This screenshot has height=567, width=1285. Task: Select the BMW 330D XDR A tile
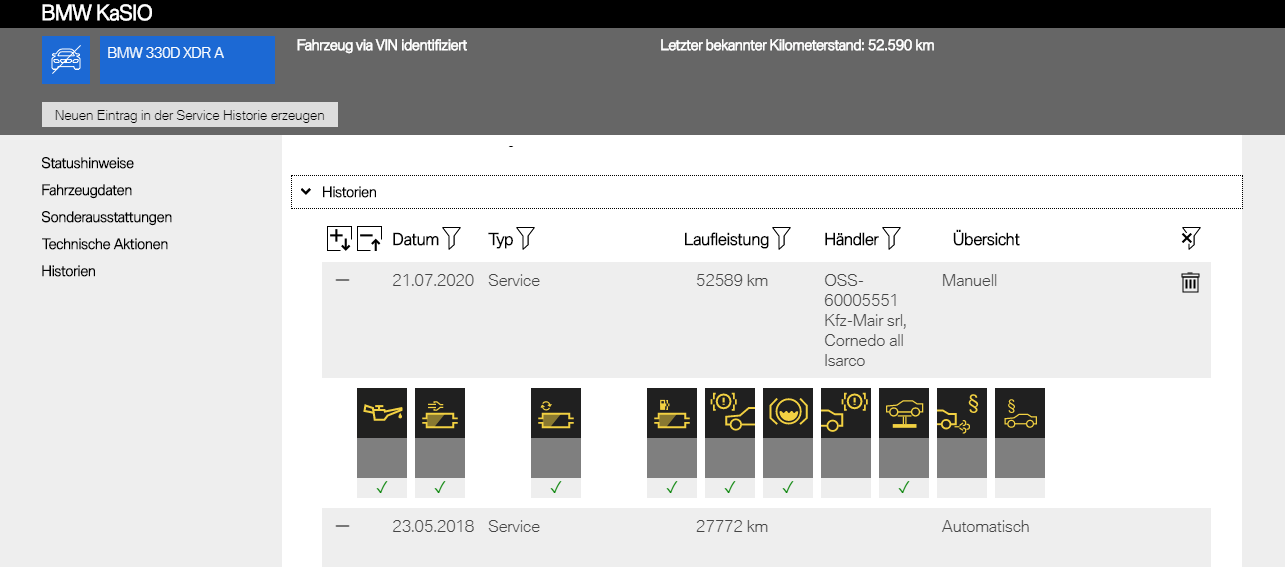[x=187, y=59]
